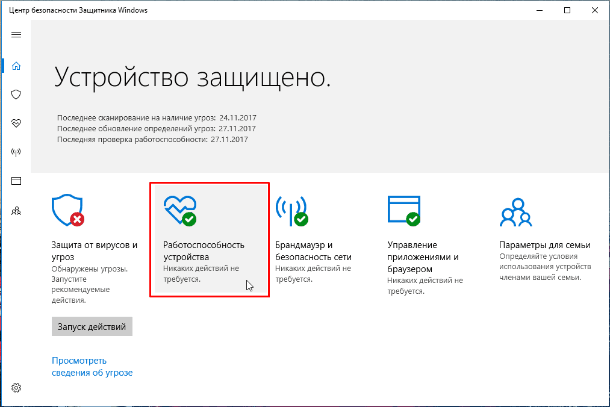Open the hamburger navigation menu

(x=16, y=35)
